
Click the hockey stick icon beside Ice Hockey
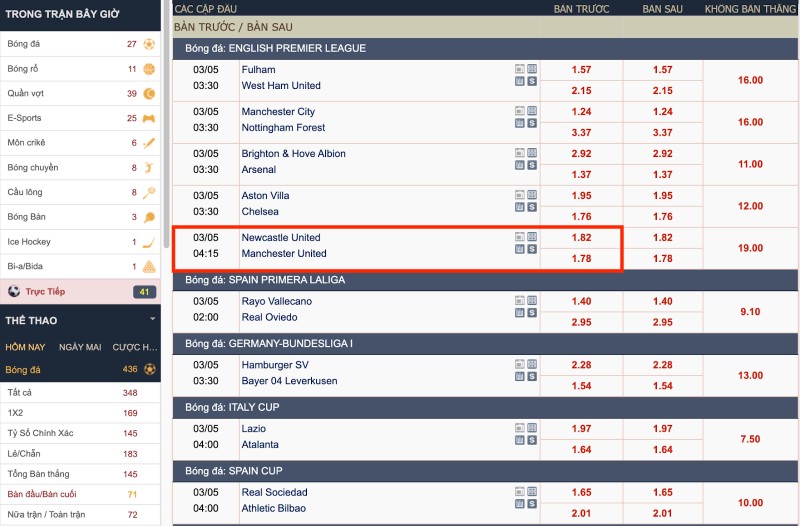149,242
